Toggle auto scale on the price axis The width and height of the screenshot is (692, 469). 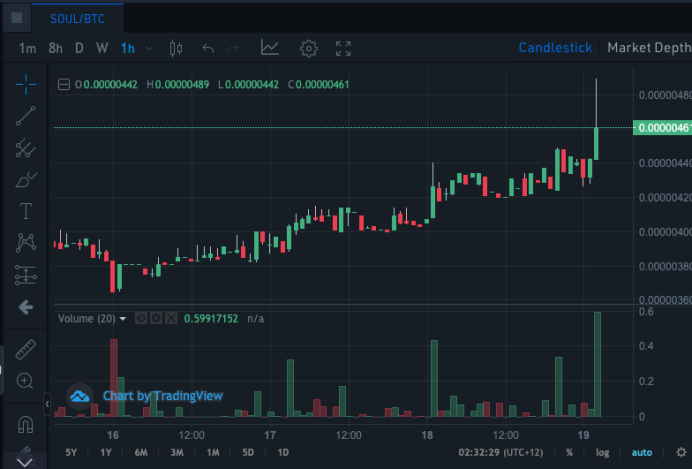click(x=642, y=452)
